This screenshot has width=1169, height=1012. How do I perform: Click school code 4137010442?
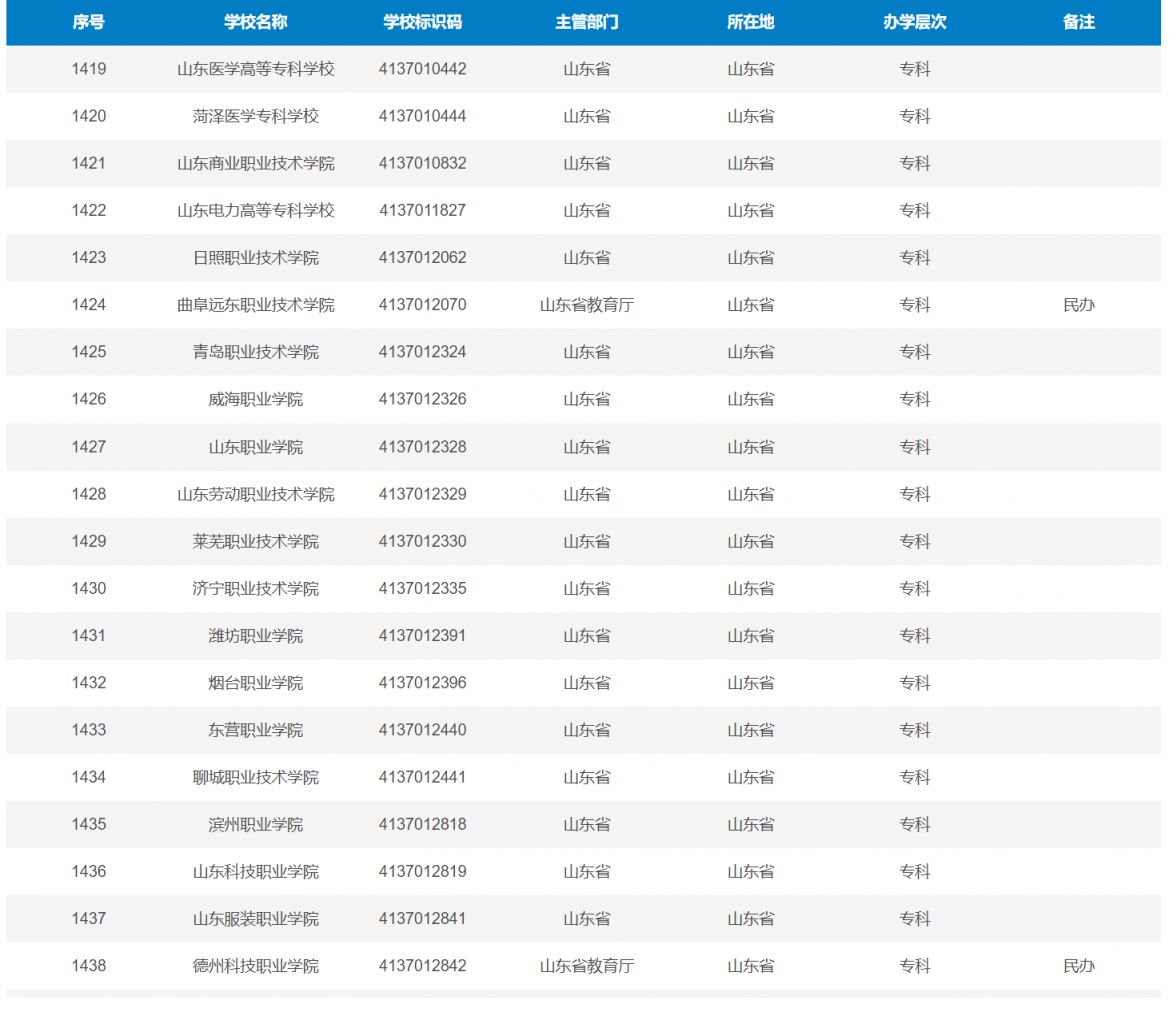coord(423,69)
